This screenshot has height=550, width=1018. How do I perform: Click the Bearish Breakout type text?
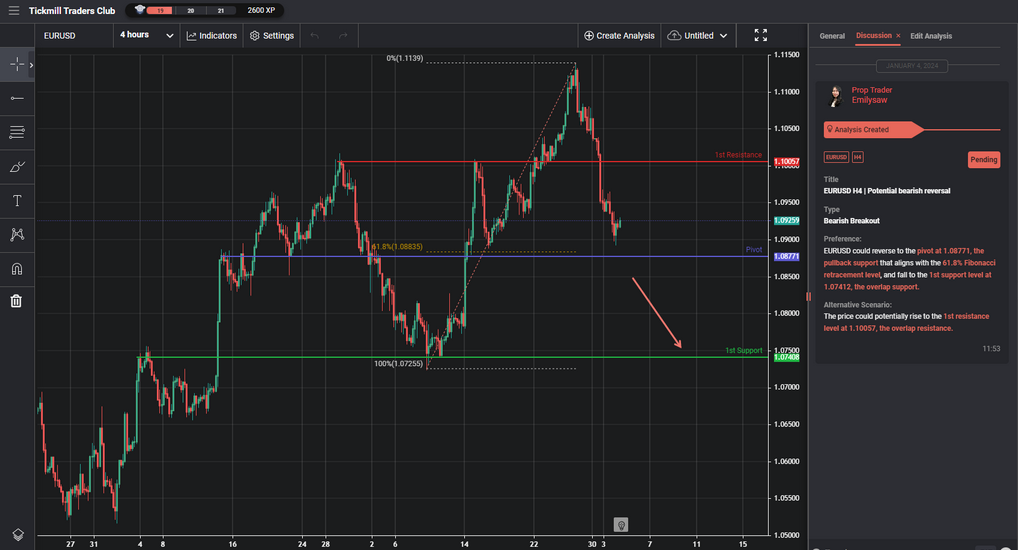point(851,221)
